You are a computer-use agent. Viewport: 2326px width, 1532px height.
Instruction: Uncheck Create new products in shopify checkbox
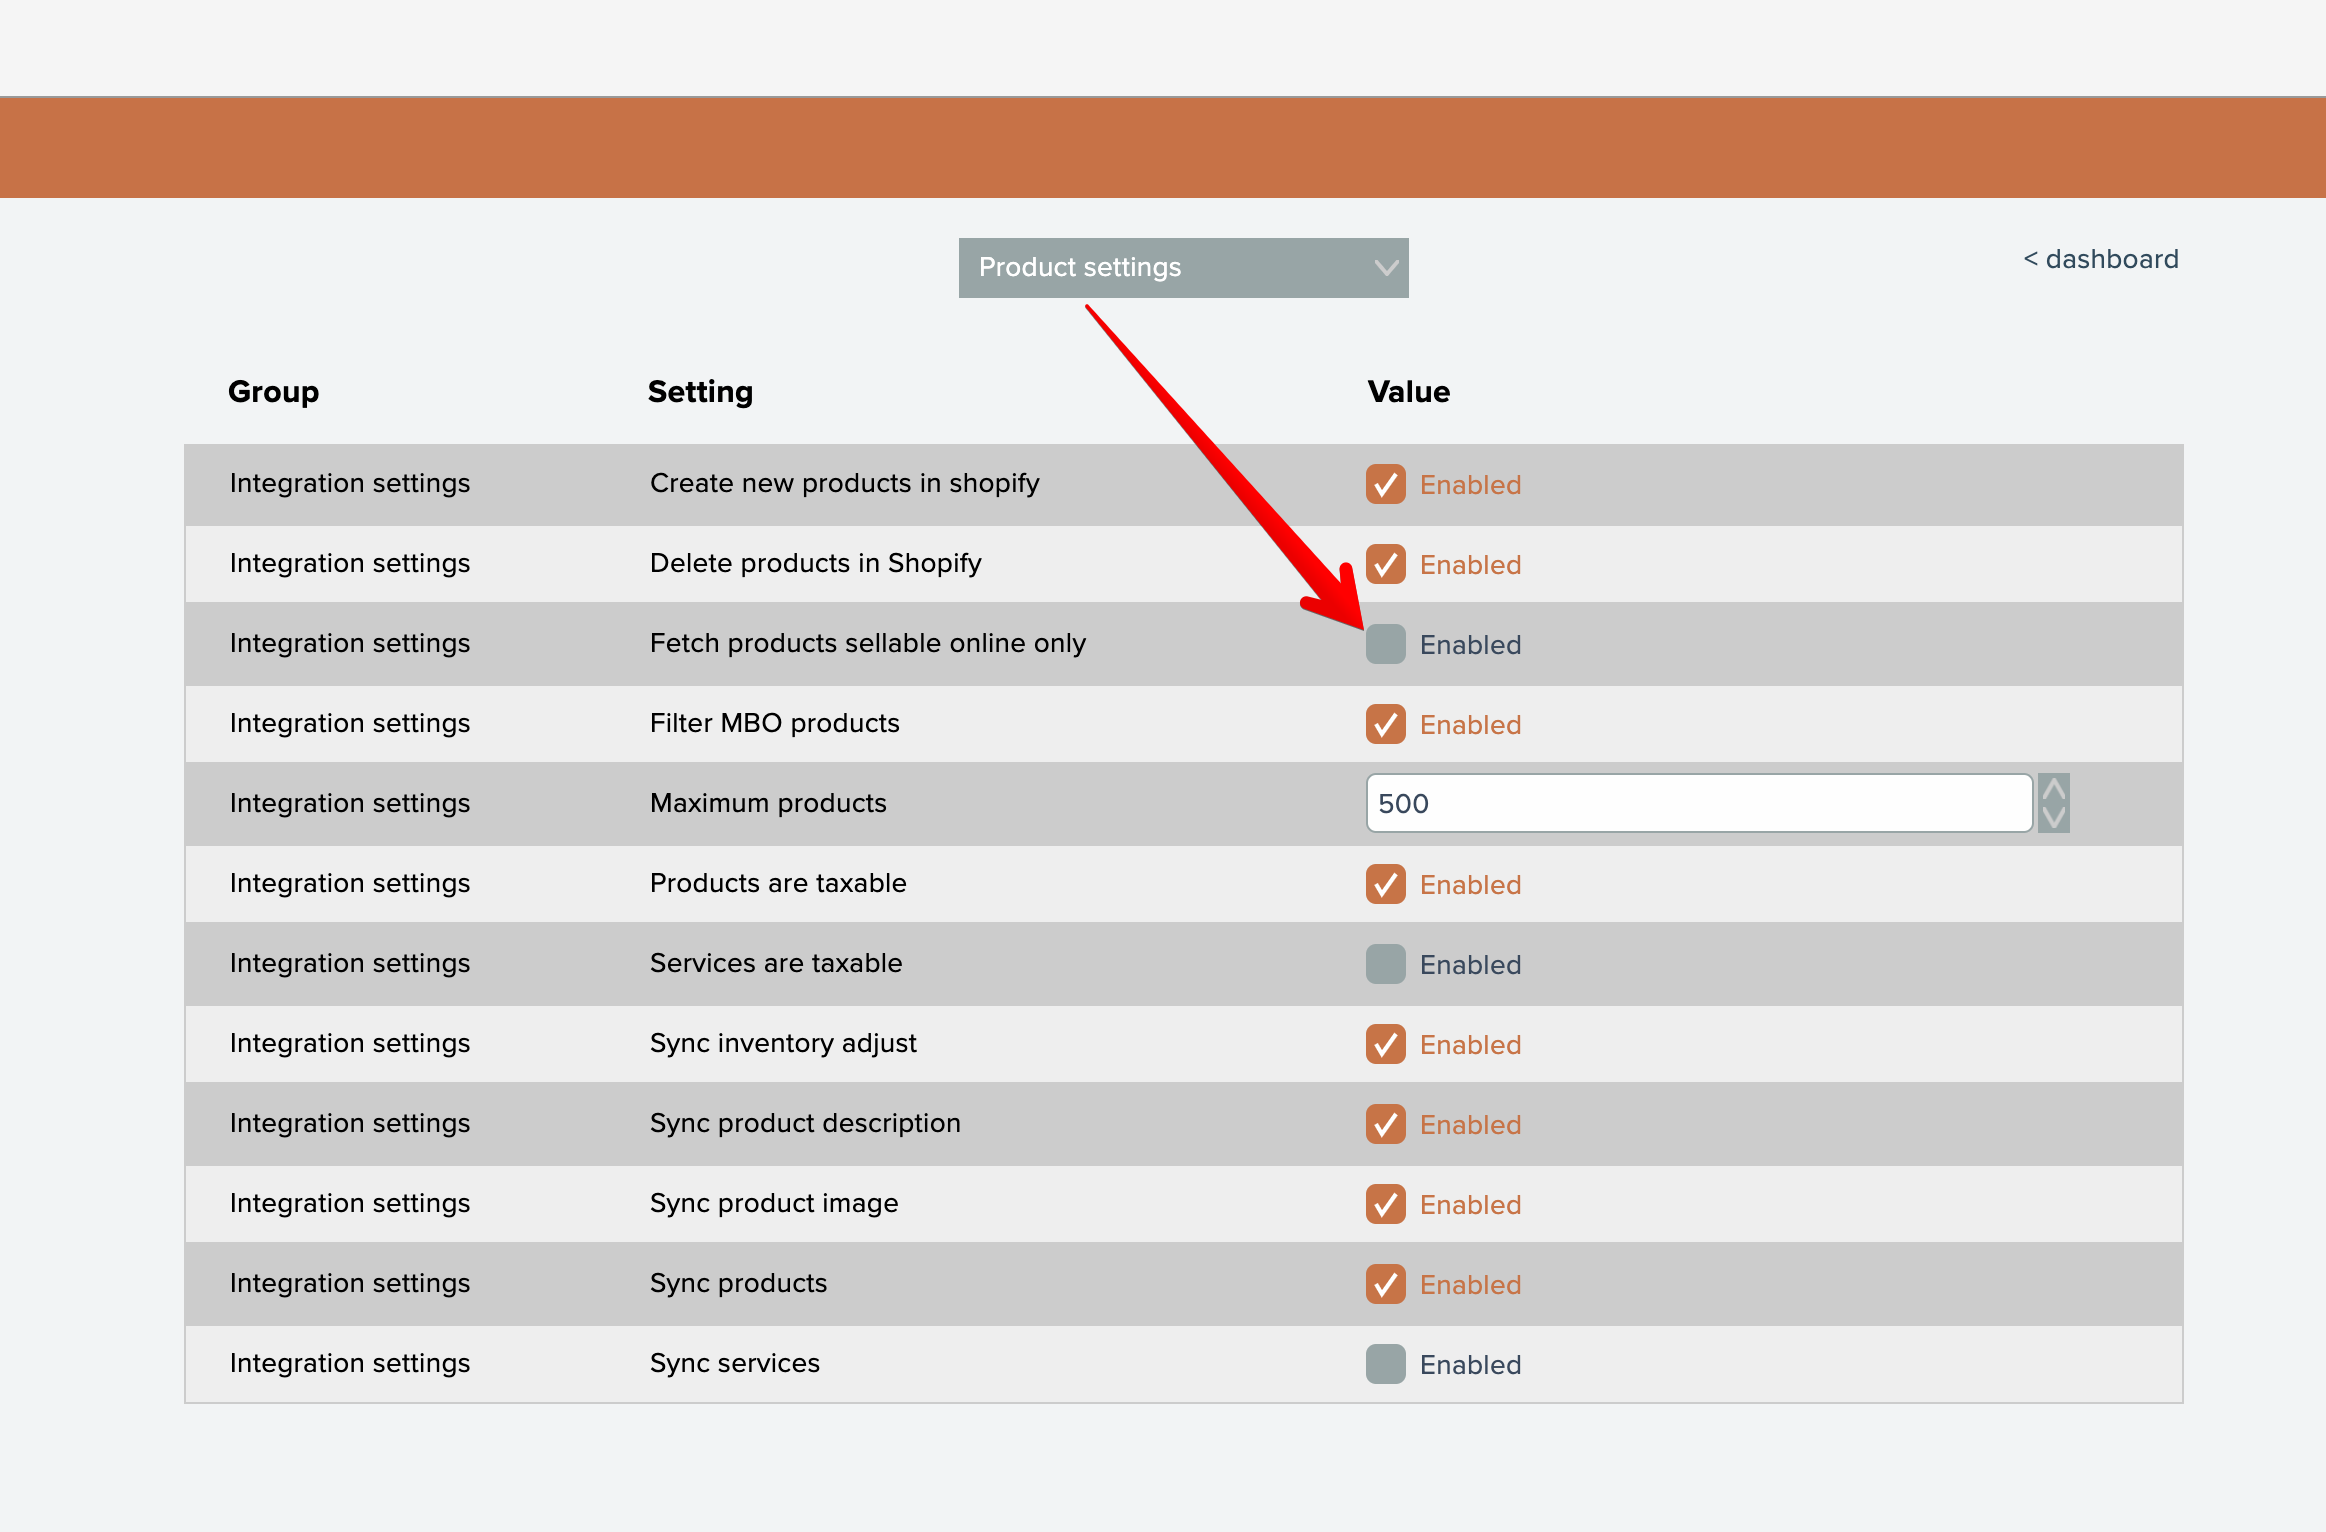1385,484
